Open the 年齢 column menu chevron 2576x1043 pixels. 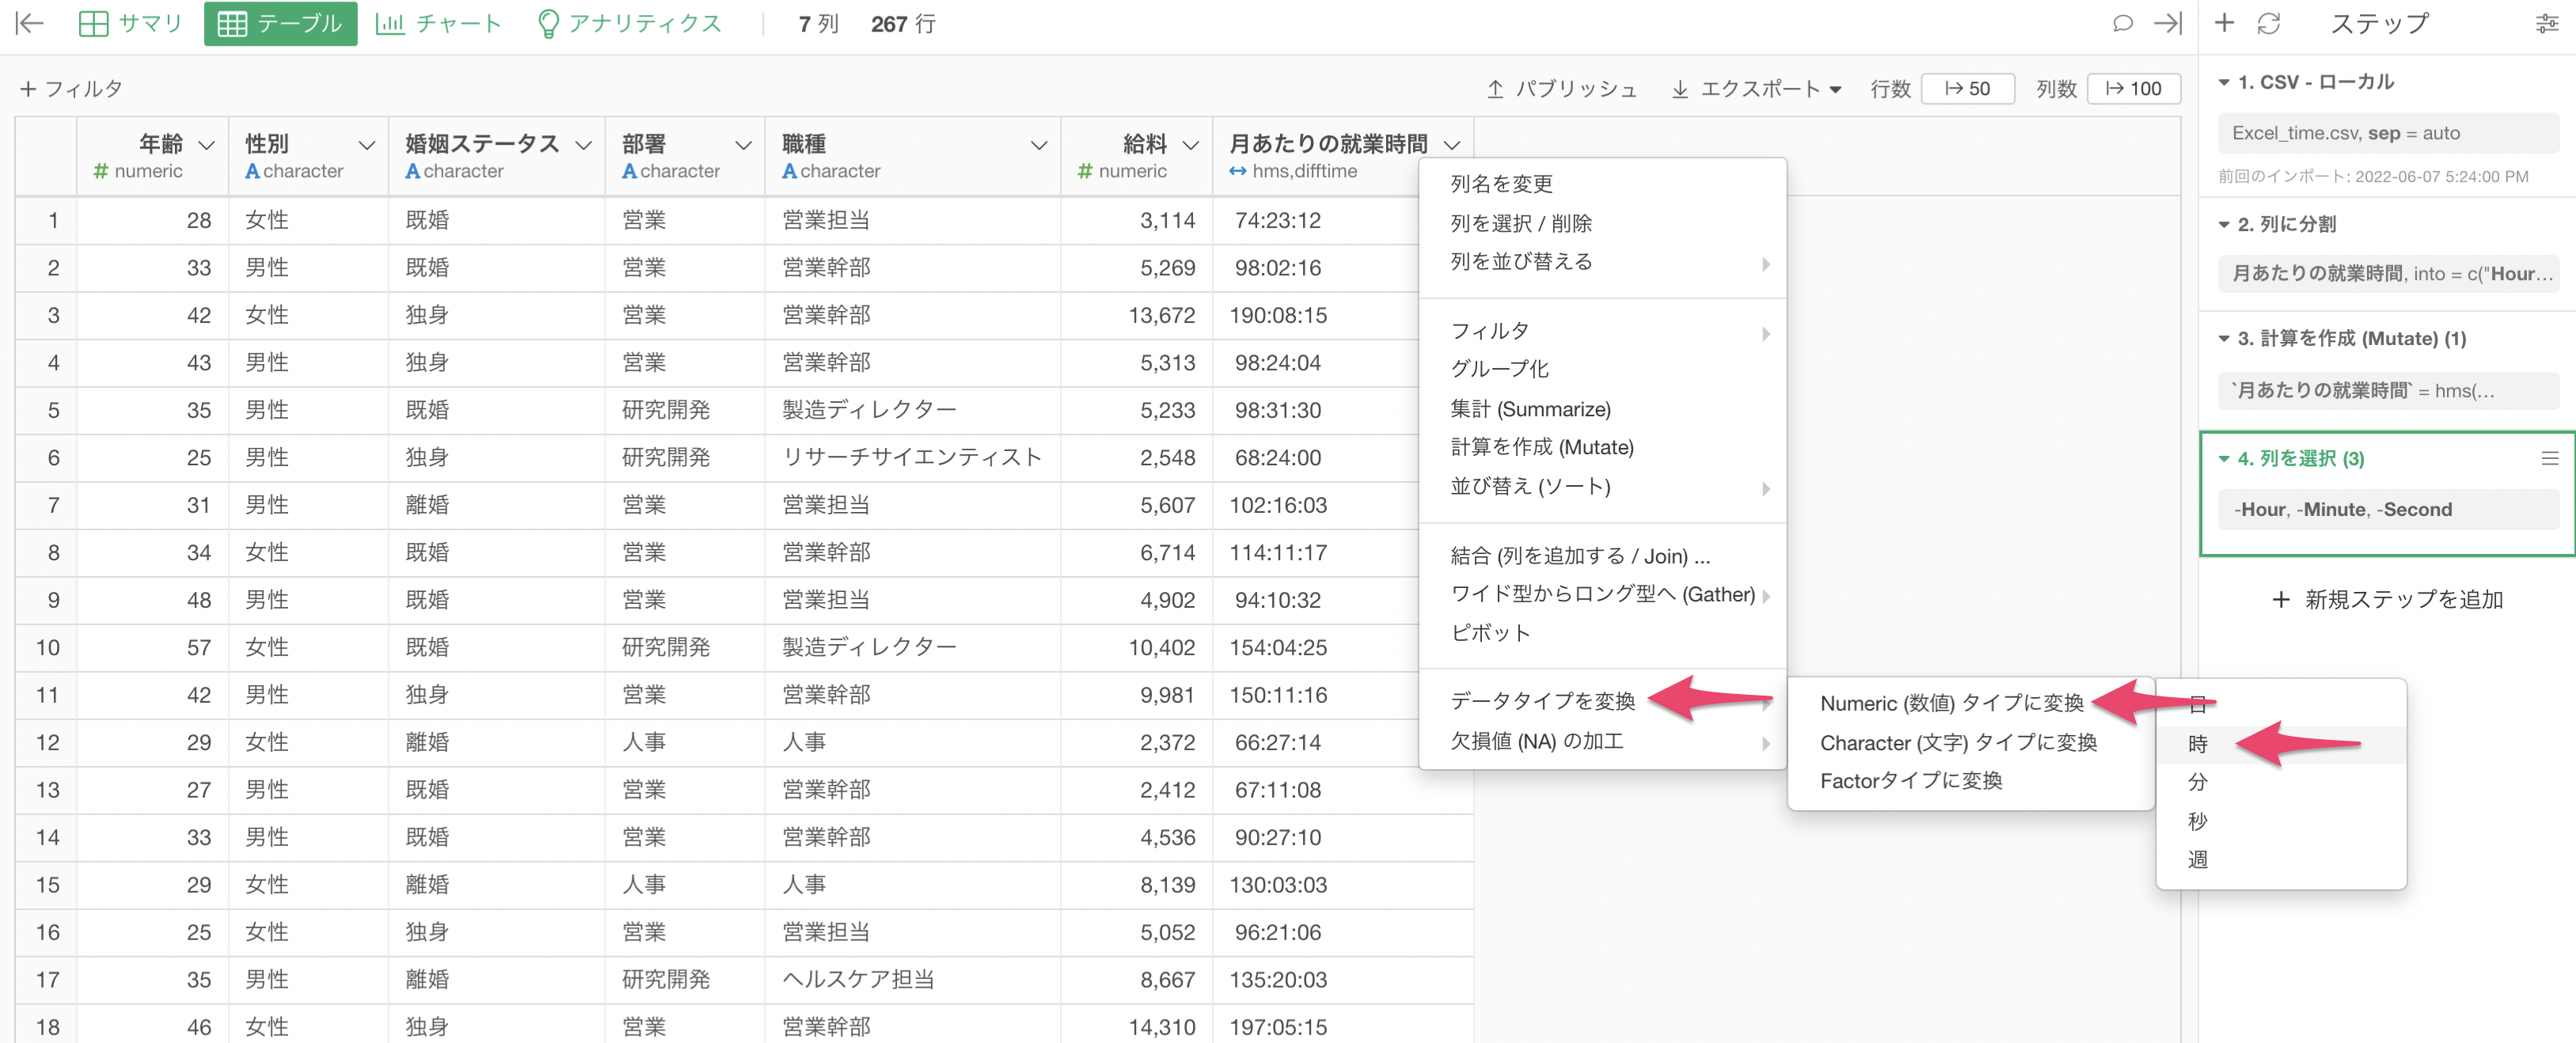[x=207, y=145]
